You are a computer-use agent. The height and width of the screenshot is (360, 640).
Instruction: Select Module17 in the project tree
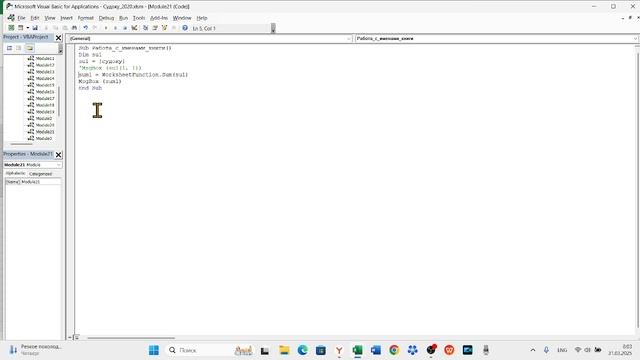click(44, 98)
